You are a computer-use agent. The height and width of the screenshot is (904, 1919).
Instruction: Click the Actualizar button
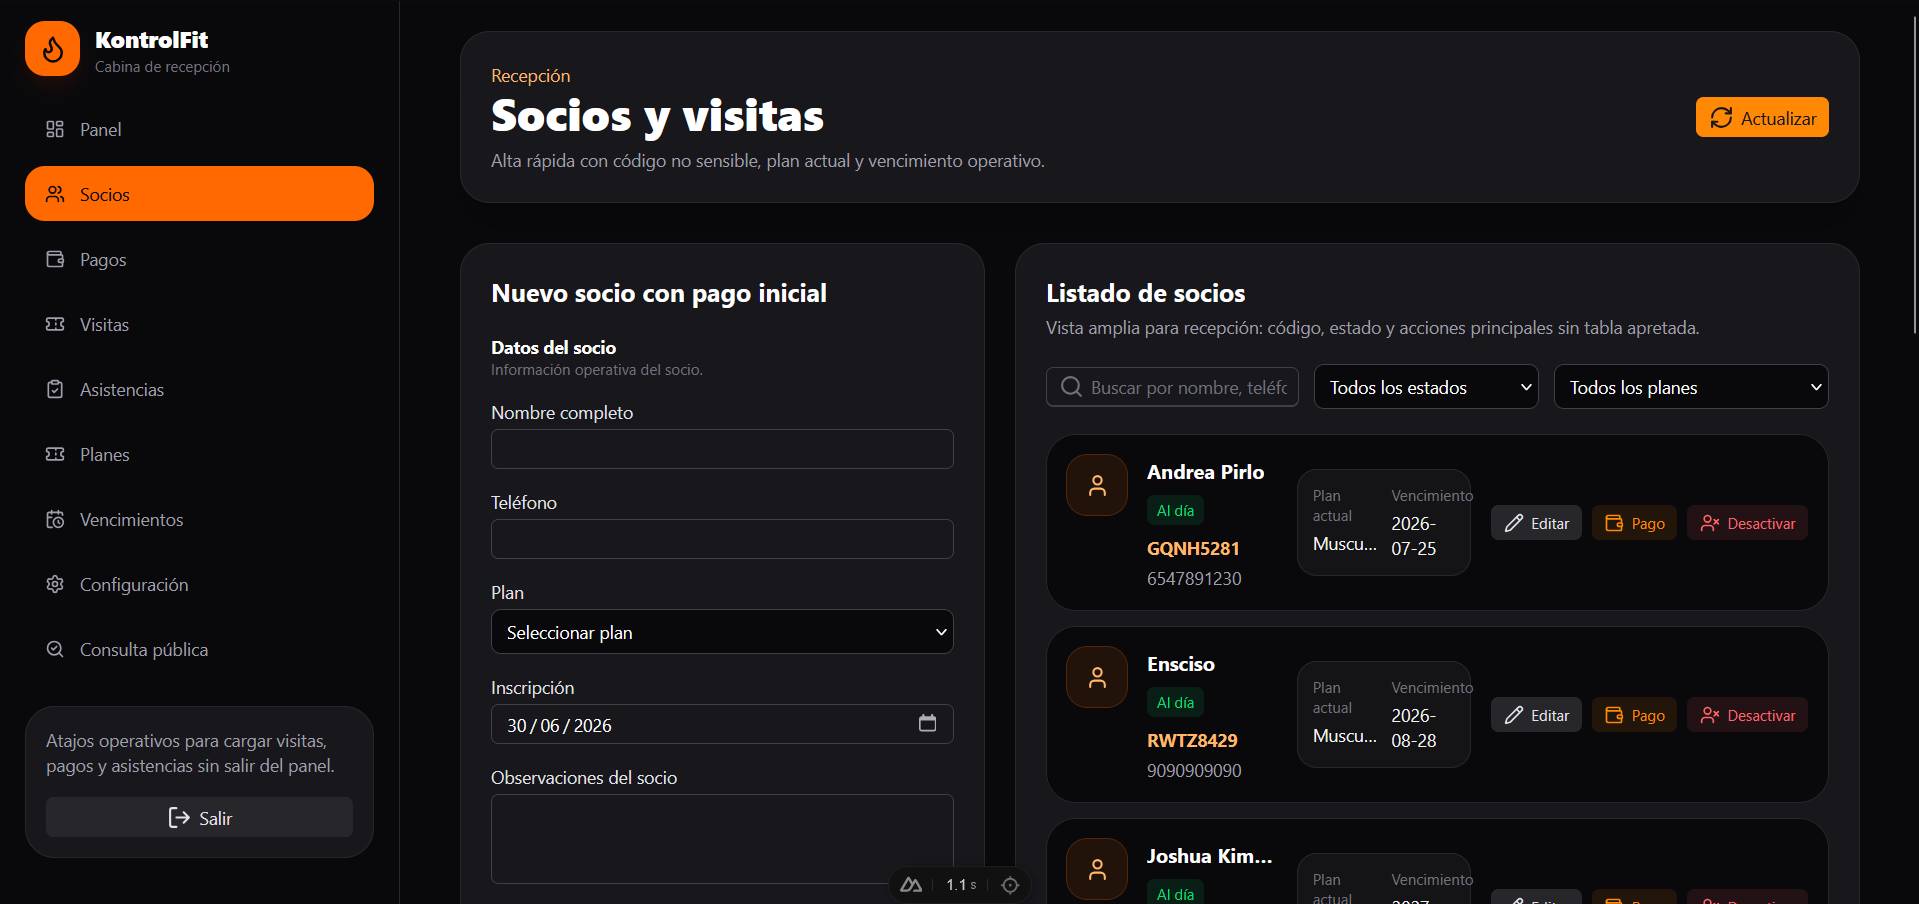pos(1762,118)
